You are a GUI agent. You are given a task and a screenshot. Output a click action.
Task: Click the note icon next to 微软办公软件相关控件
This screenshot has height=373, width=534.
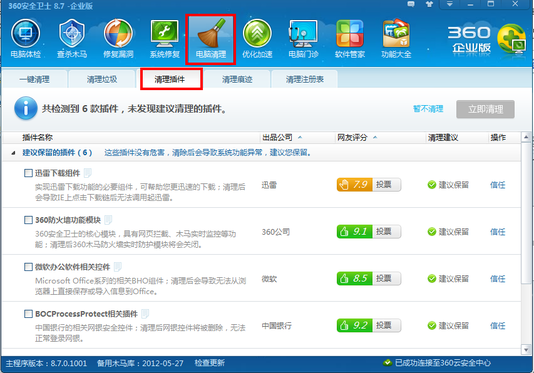(x=117, y=267)
